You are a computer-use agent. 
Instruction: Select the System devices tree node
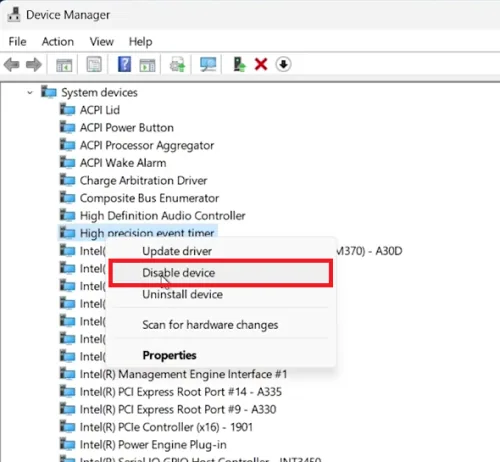point(99,92)
